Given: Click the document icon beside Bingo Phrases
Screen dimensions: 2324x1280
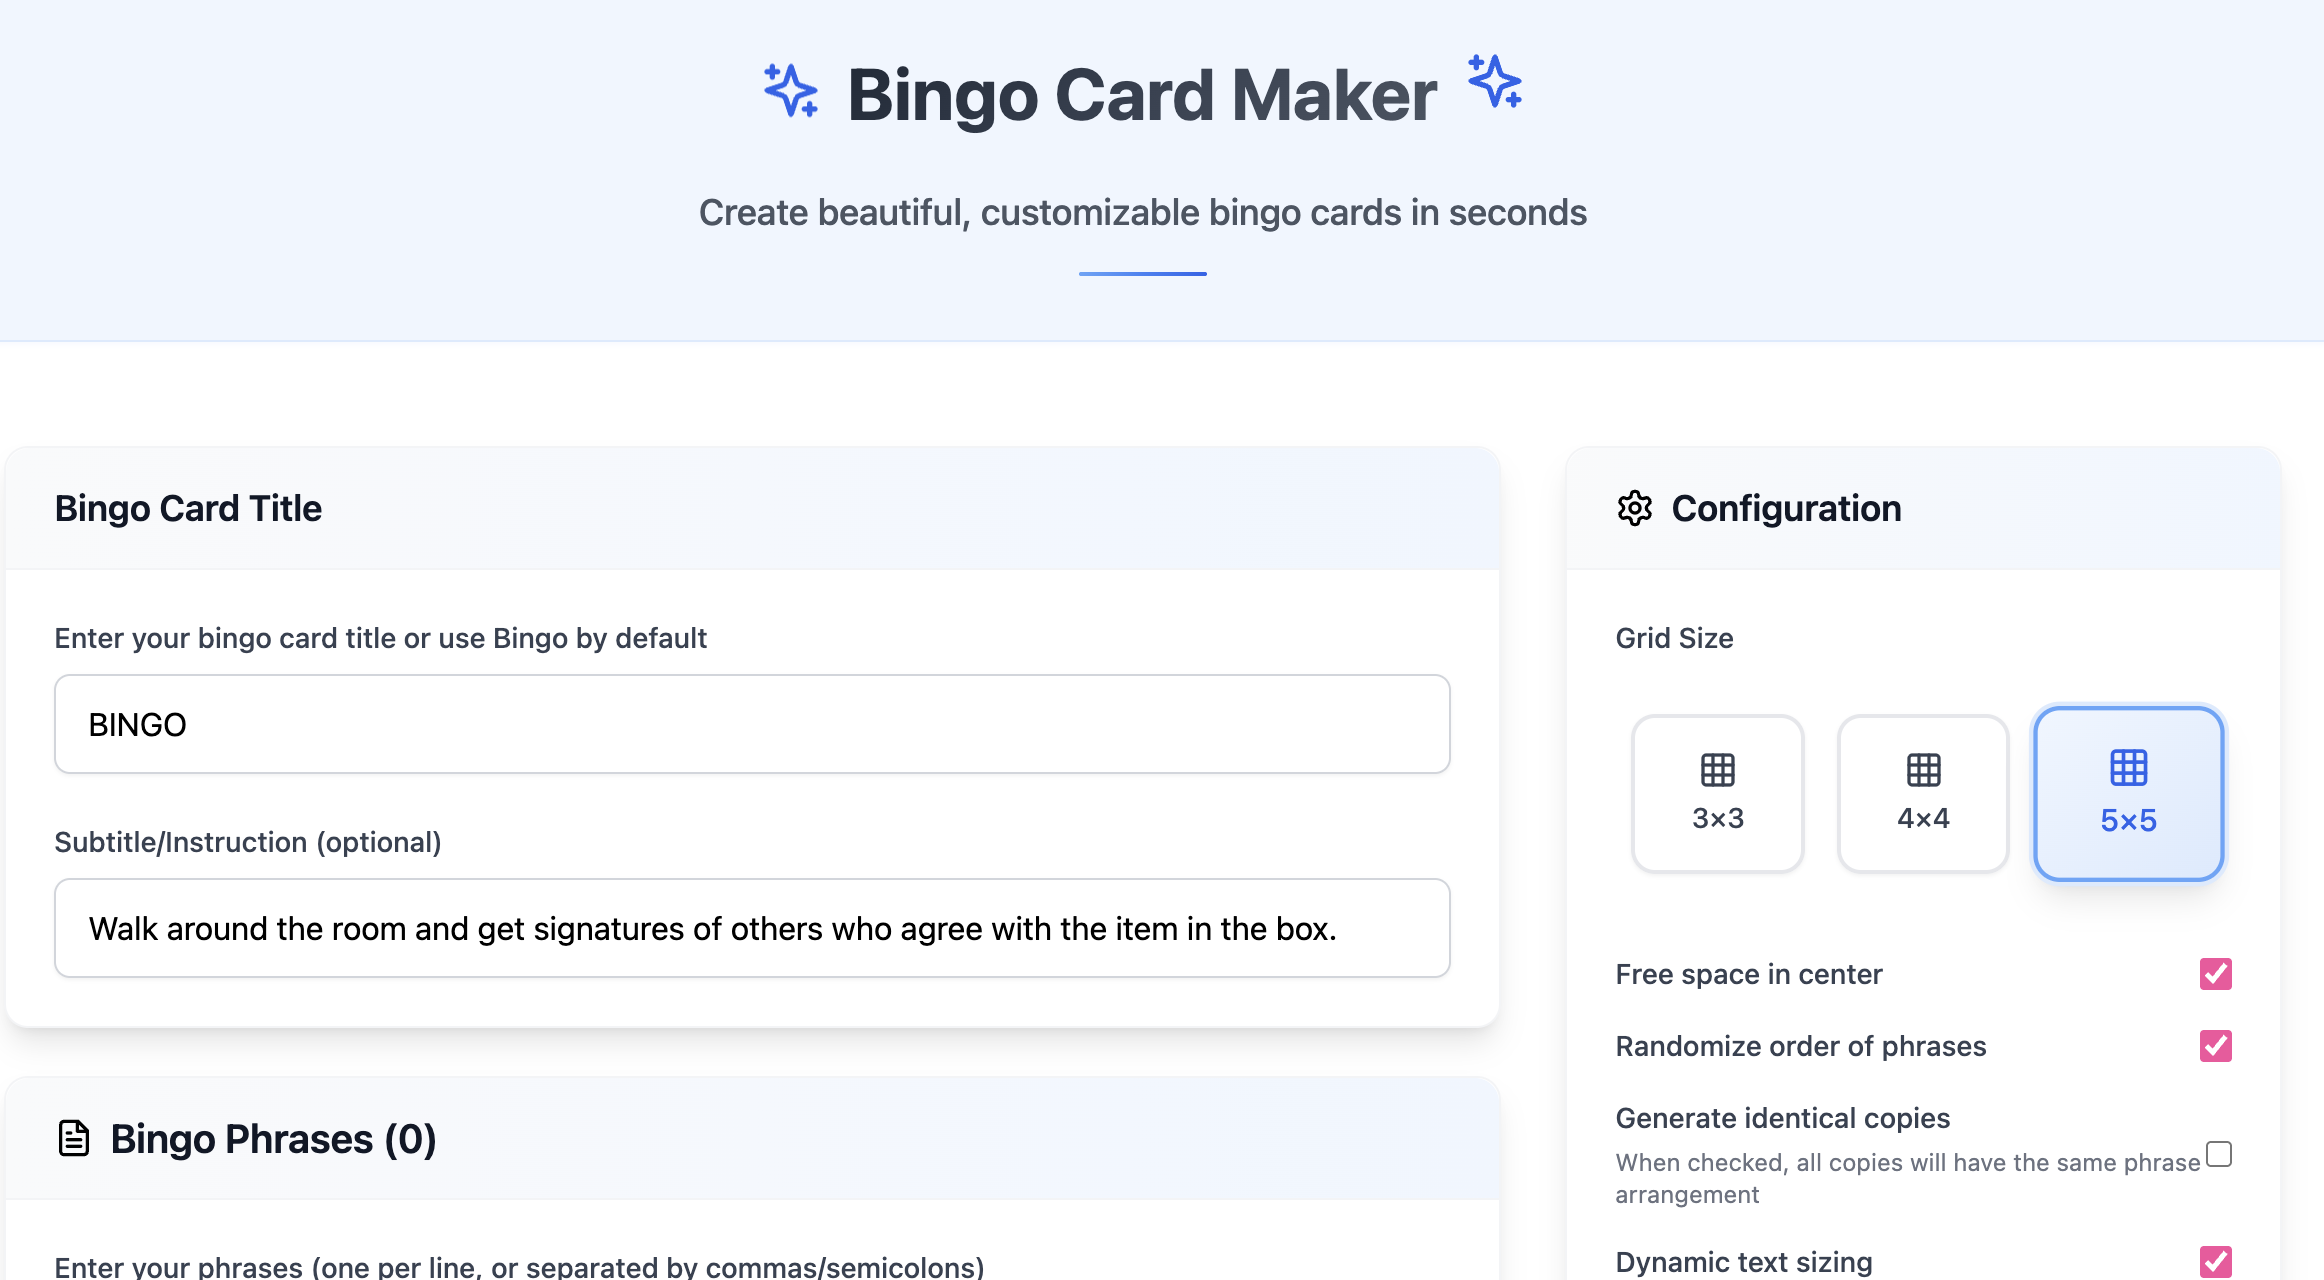Looking at the screenshot, I should coord(73,1137).
